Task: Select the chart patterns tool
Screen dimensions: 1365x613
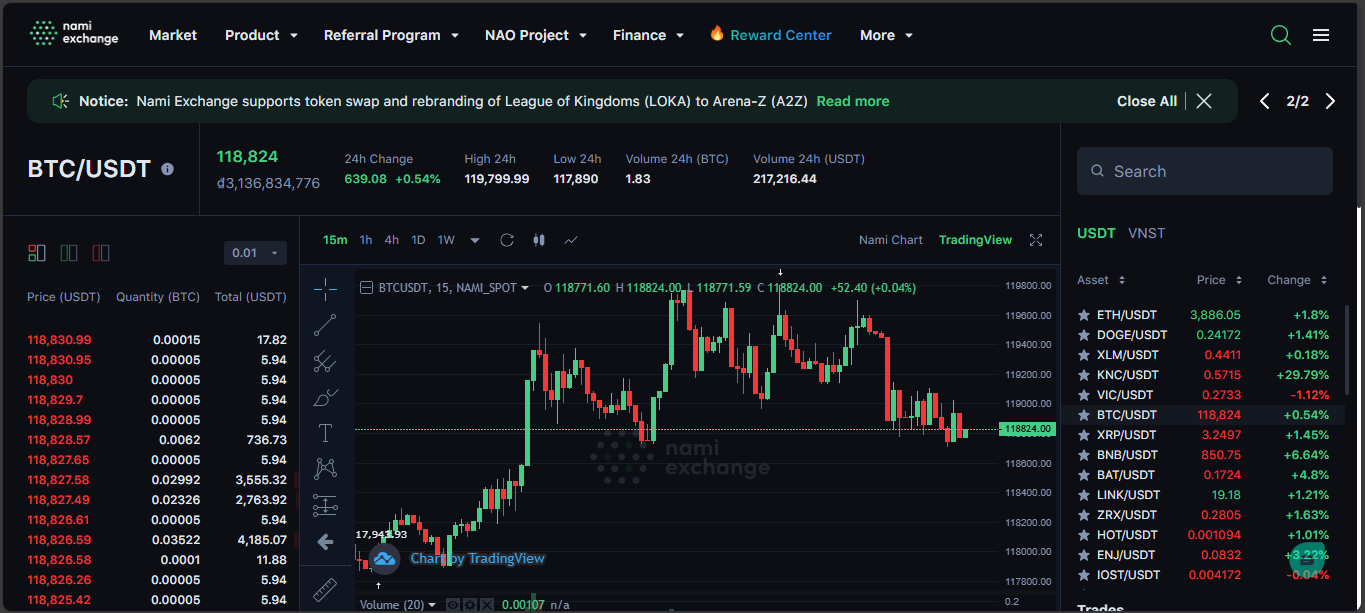Action: pyautogui.click(x=325, y=469)
